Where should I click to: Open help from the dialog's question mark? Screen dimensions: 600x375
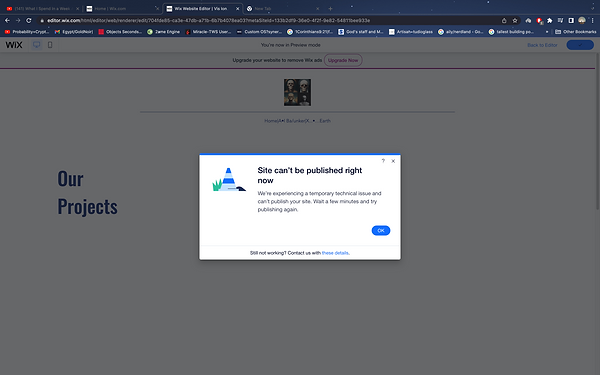tap(383, 161)
